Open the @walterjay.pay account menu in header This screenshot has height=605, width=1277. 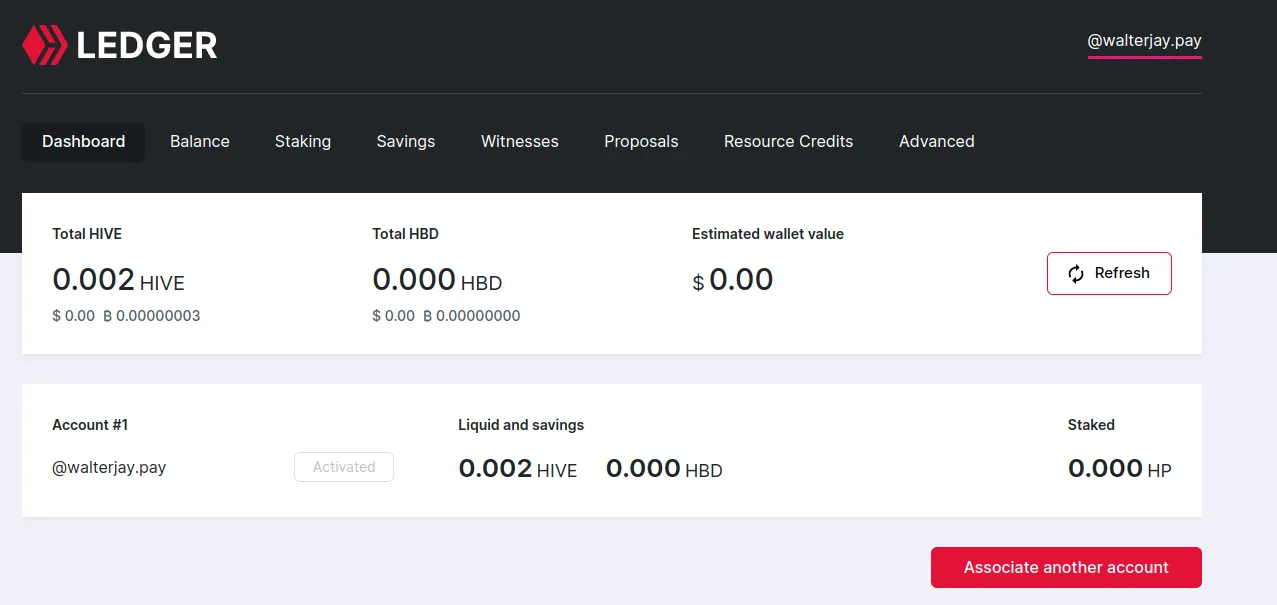tap(1145, 42)
